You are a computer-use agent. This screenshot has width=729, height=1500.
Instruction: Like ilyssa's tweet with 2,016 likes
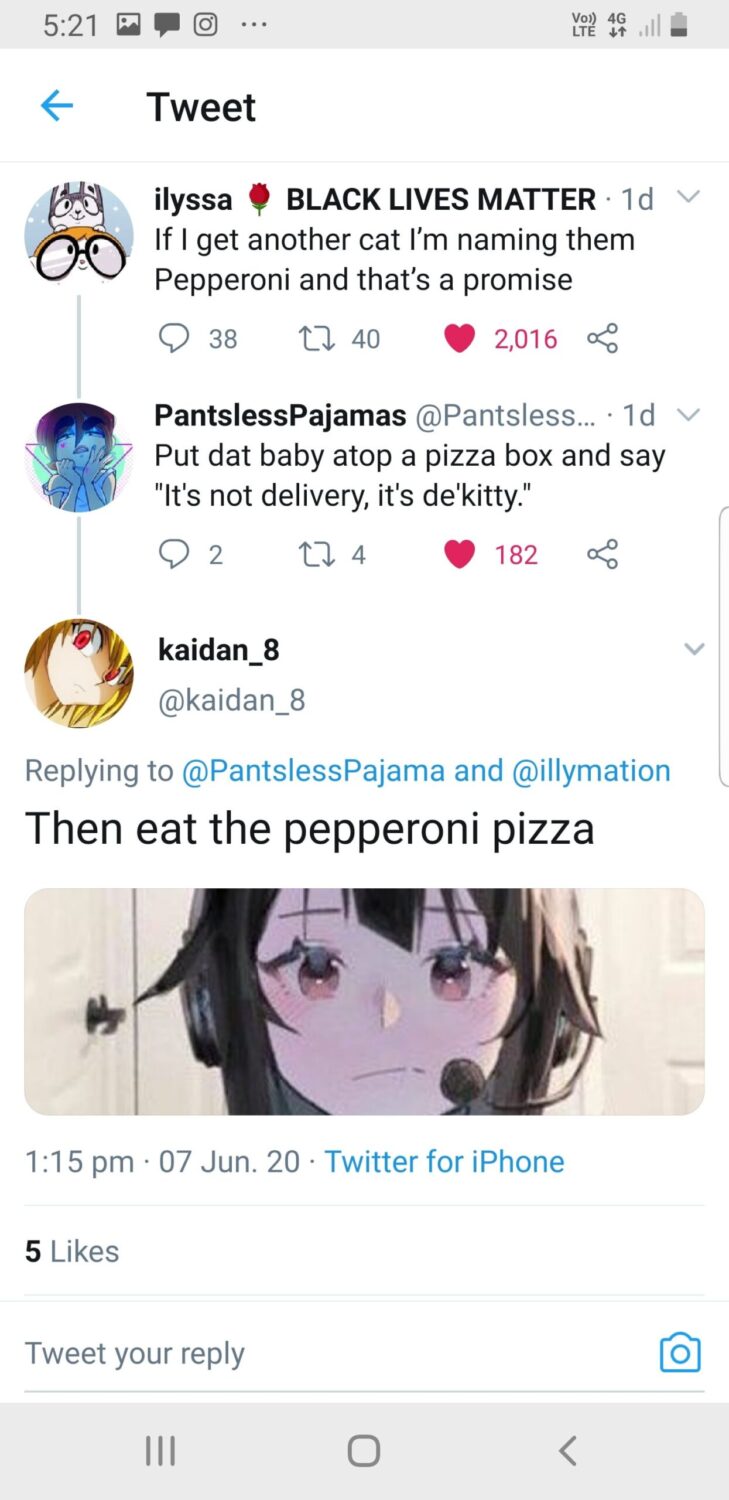459,339
